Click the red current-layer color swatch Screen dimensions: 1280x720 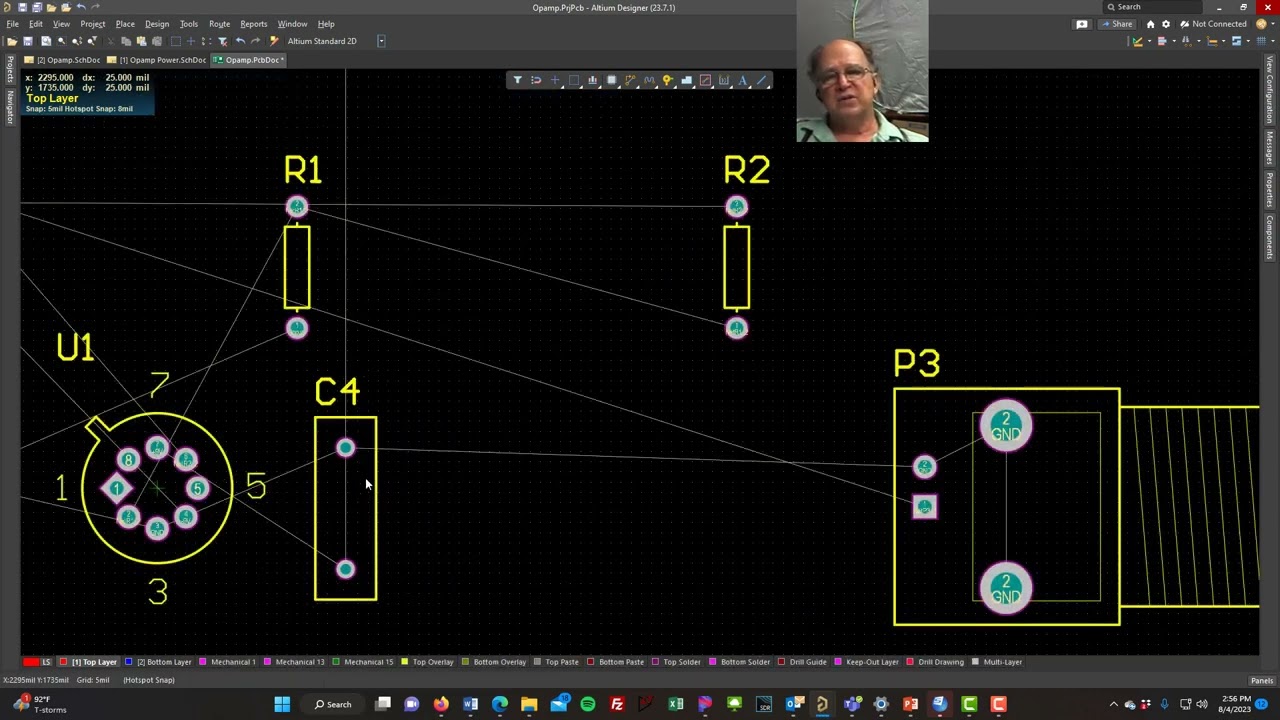(x=30, y=662)
